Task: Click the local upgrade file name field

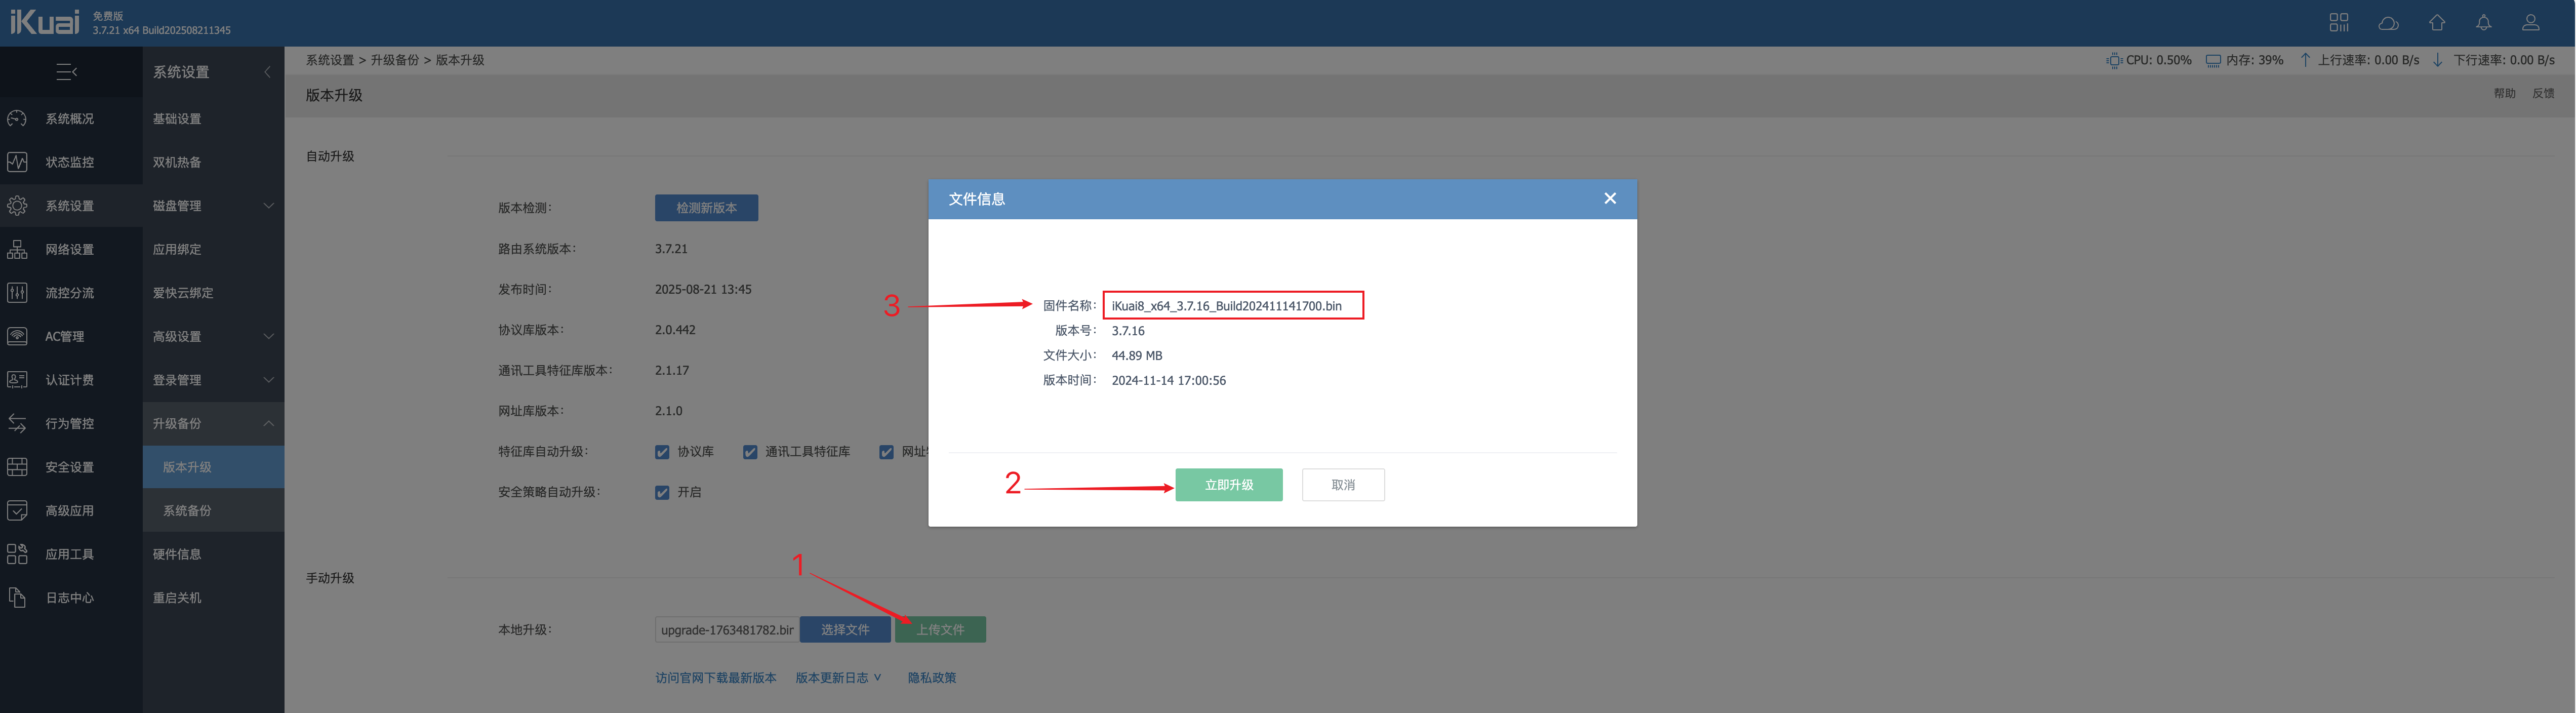Action: [x=726, y=629]
